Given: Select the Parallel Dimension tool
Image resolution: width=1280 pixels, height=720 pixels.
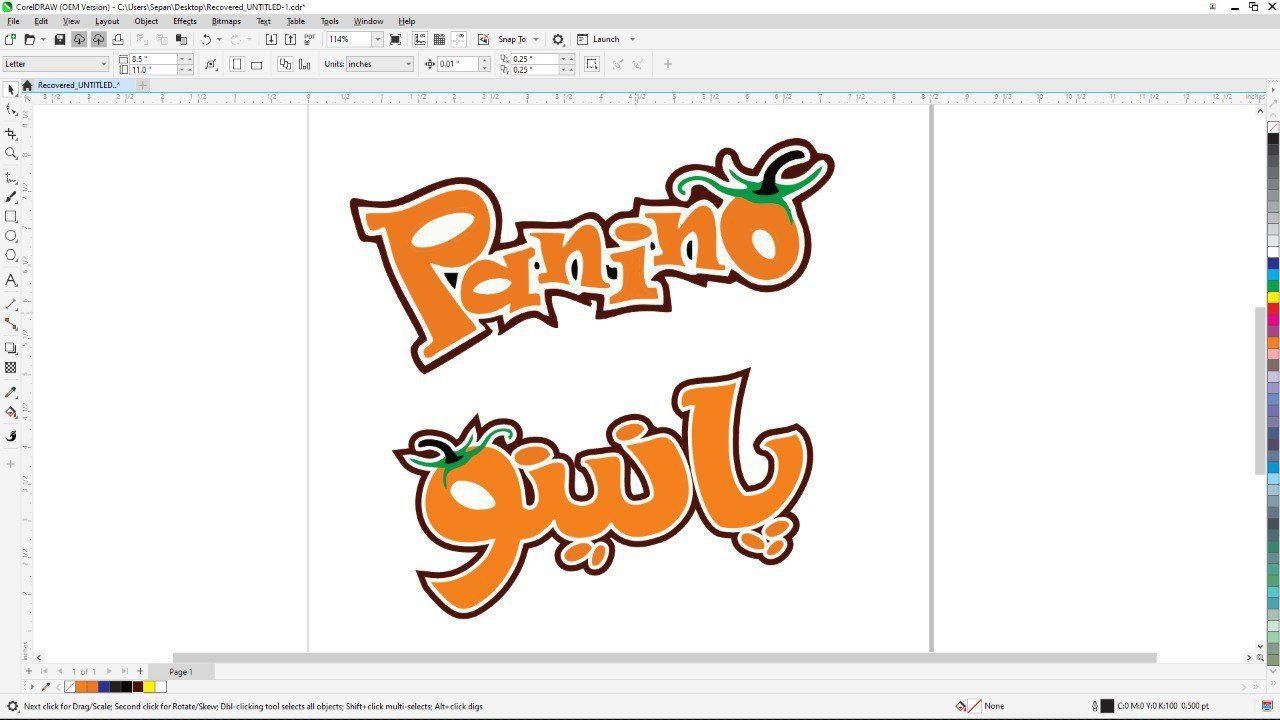Looking at the screenshot, I should tap(11, 304).
